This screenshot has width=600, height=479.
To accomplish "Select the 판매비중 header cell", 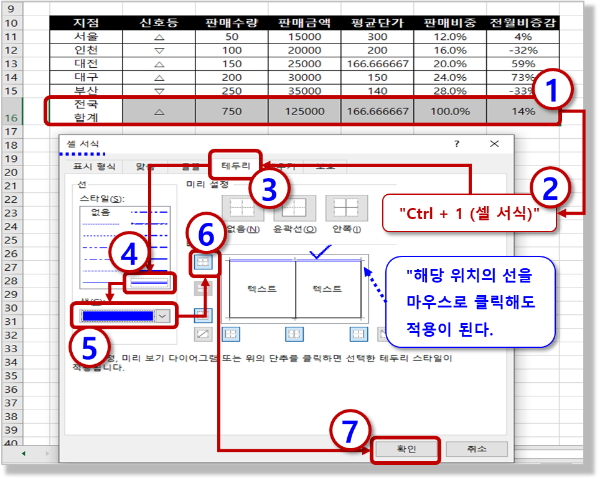I will (450, 23).
